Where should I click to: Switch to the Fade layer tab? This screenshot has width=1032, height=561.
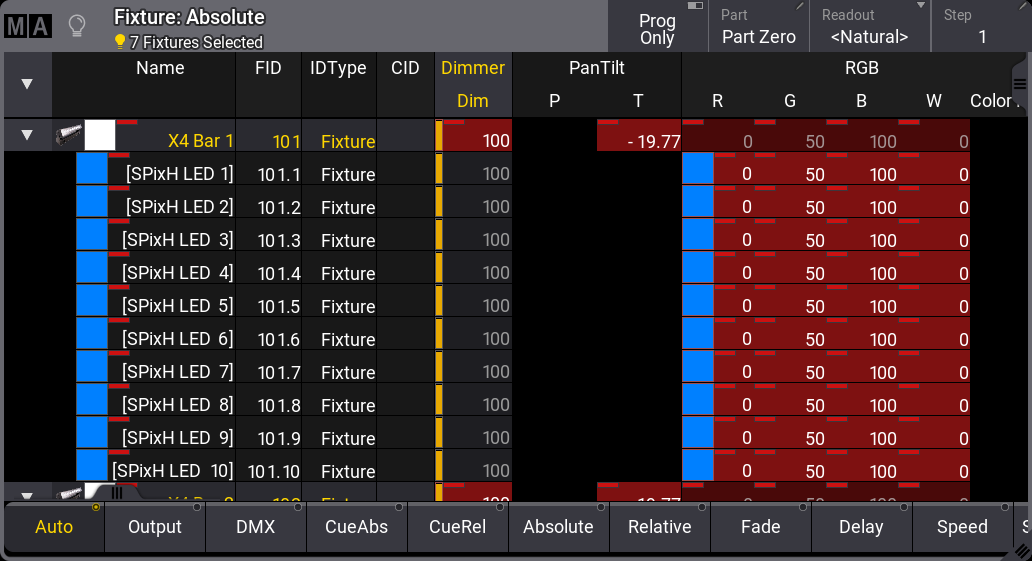761,527
